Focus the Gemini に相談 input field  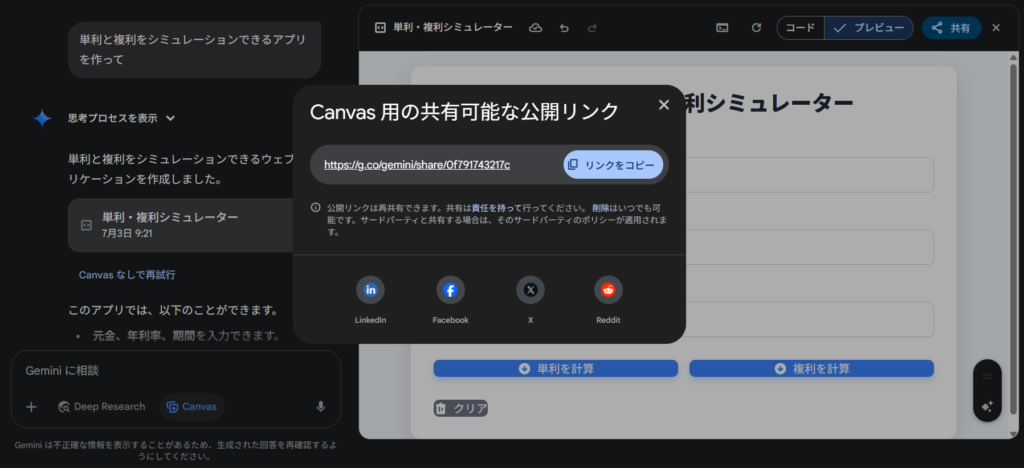point(176,371)
